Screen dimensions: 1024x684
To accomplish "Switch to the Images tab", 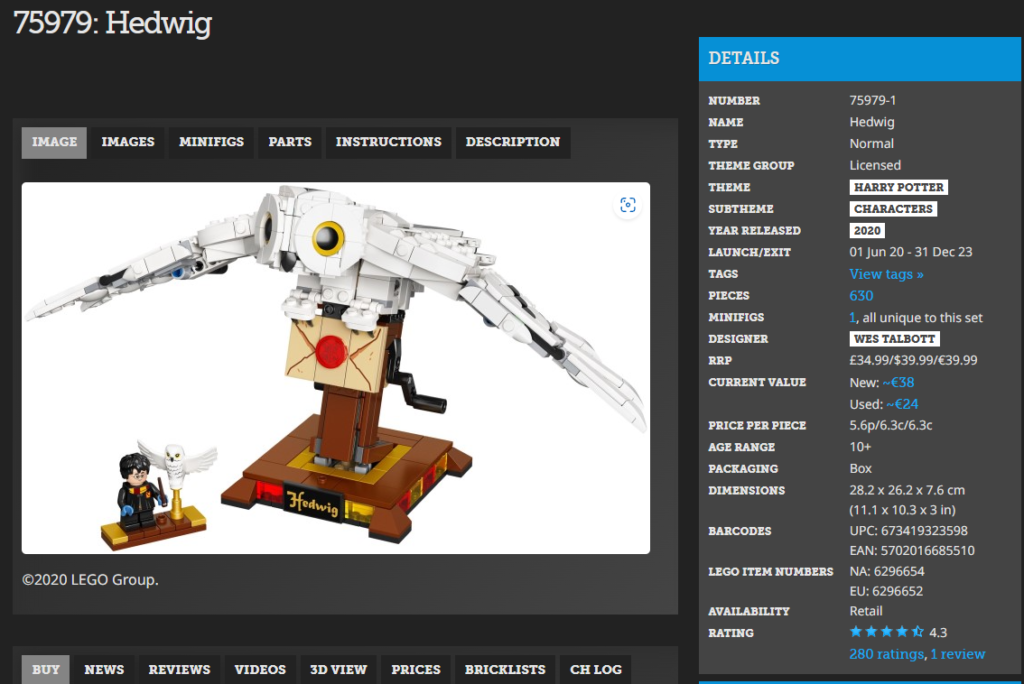I will tap(128, 142).
